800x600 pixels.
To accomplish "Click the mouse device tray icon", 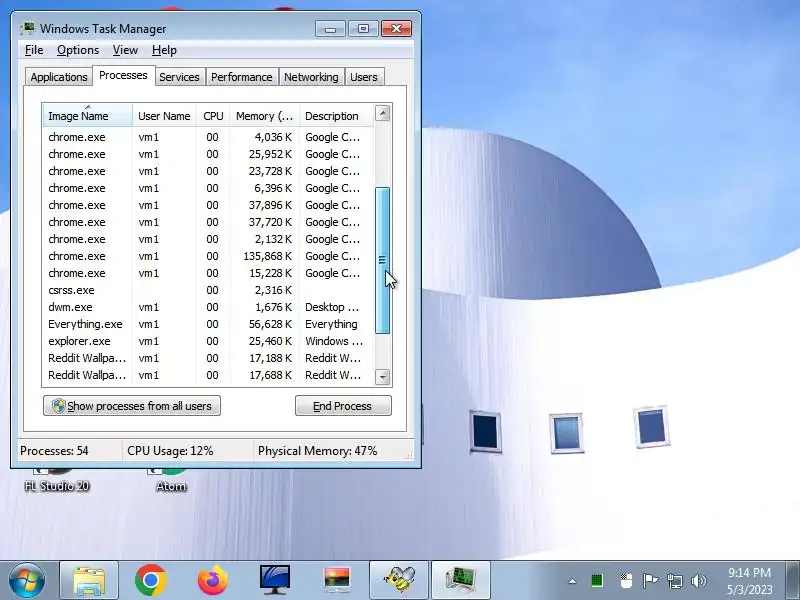I will pos(626,581).
